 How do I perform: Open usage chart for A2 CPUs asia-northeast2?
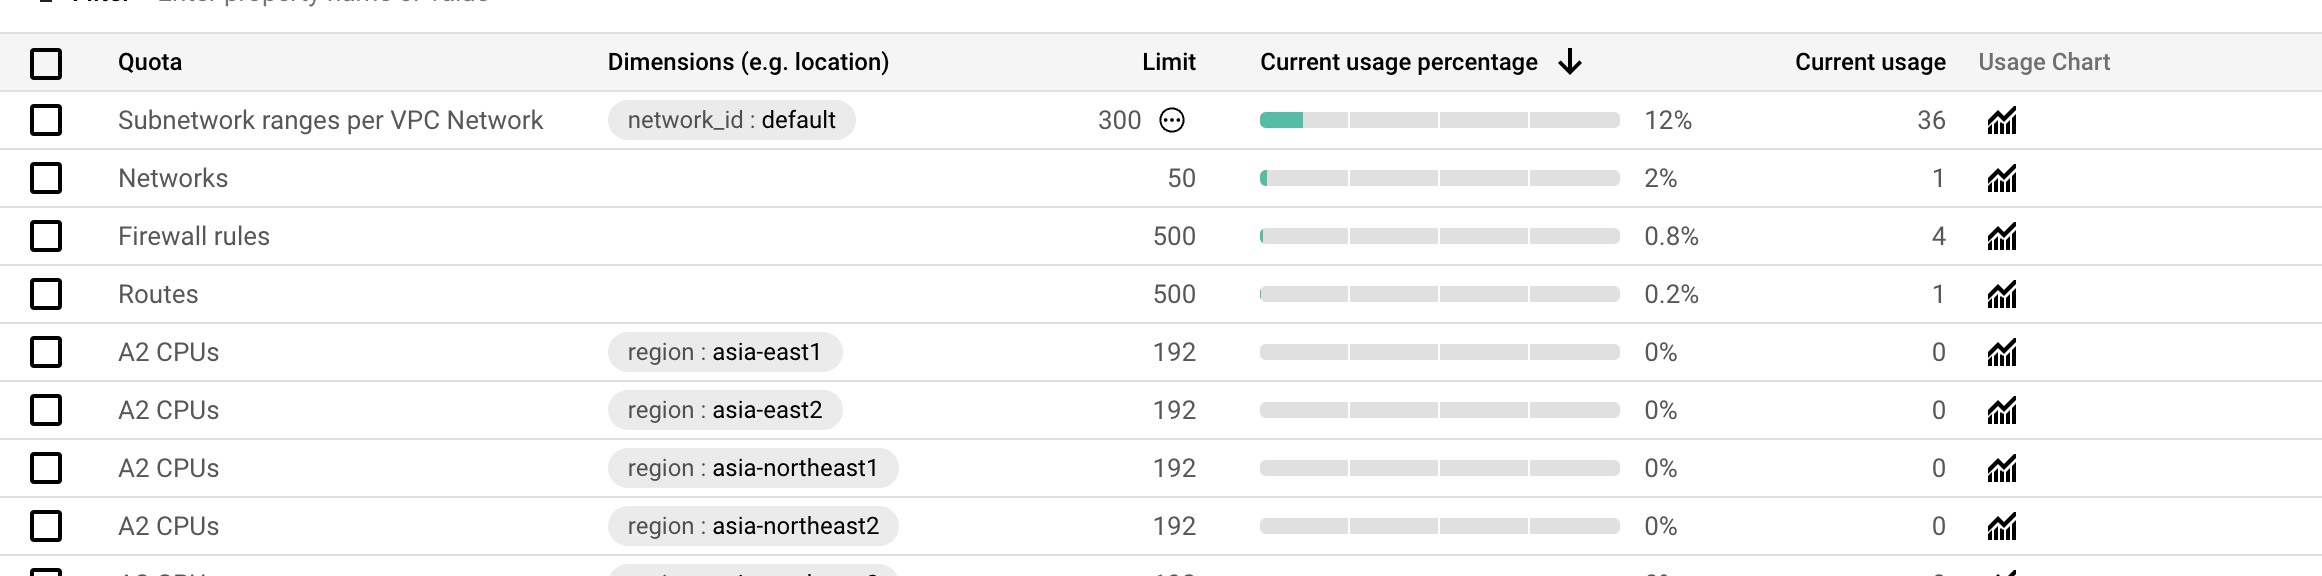tap(2002, 527)
